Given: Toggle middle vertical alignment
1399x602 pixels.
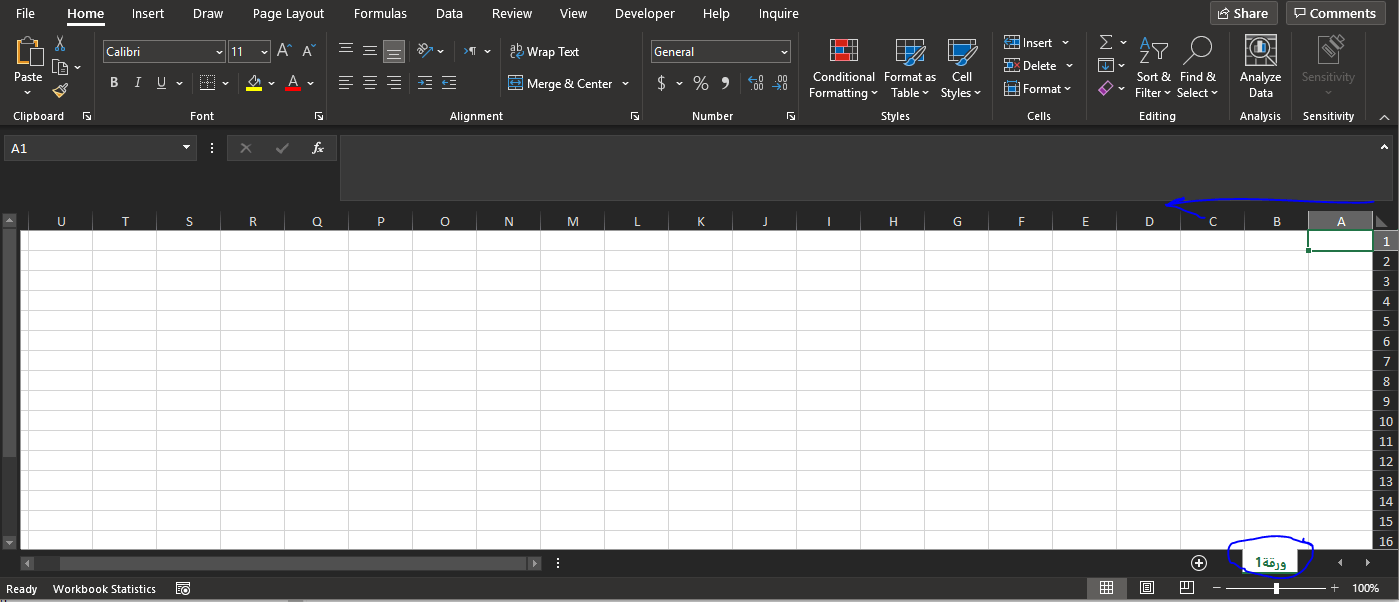Looking at the screenshot, I should point(370,51).
